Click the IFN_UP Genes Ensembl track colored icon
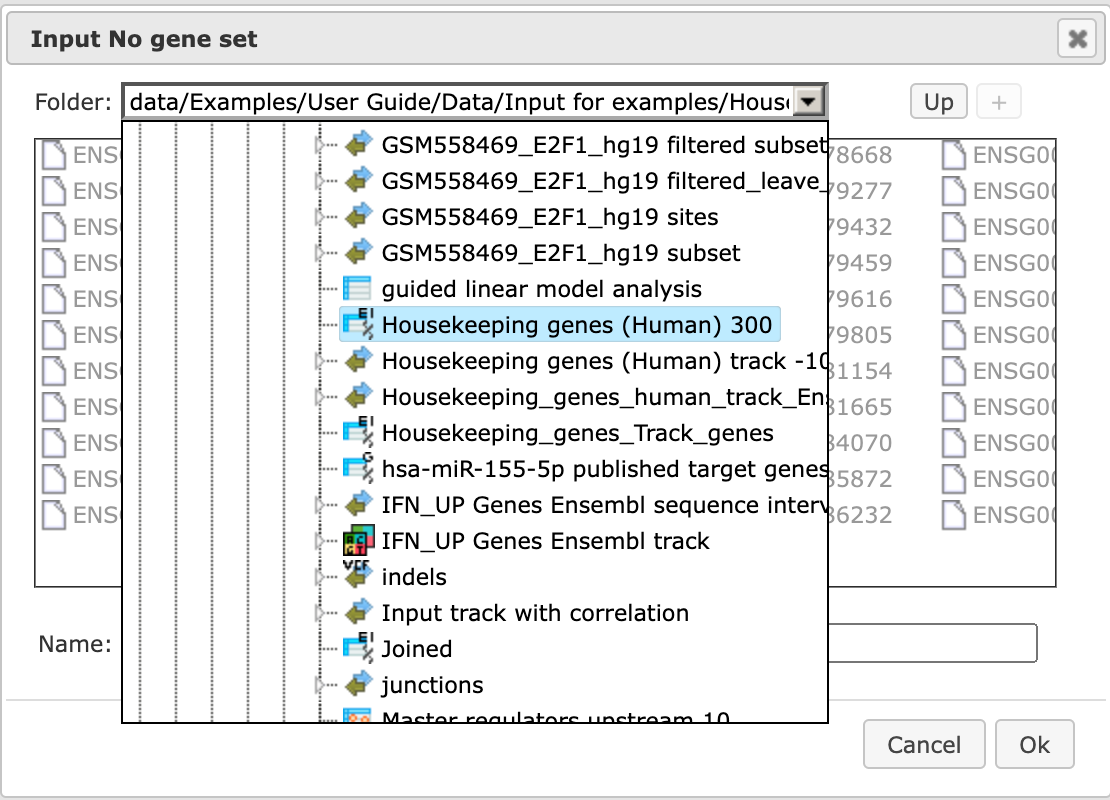Screen dimensions: 1110x800 [x=358, y=541]
